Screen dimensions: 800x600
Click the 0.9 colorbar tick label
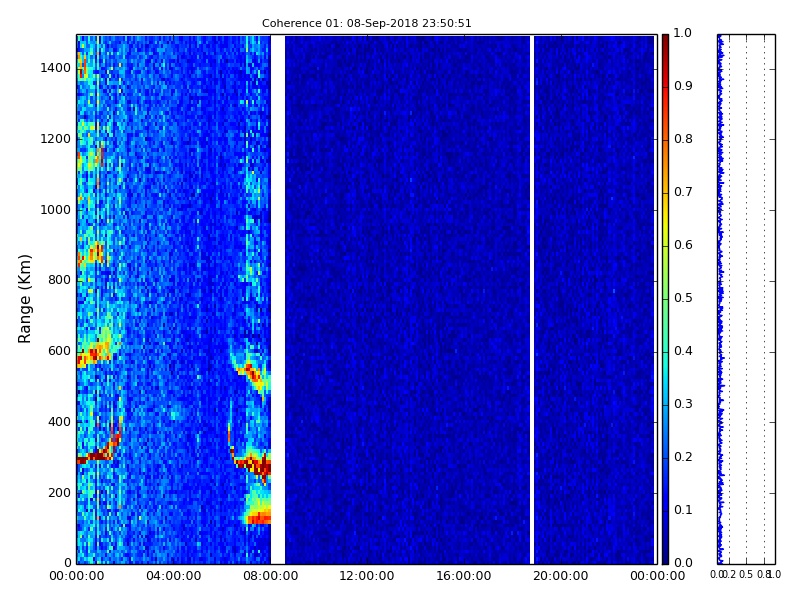683,86
